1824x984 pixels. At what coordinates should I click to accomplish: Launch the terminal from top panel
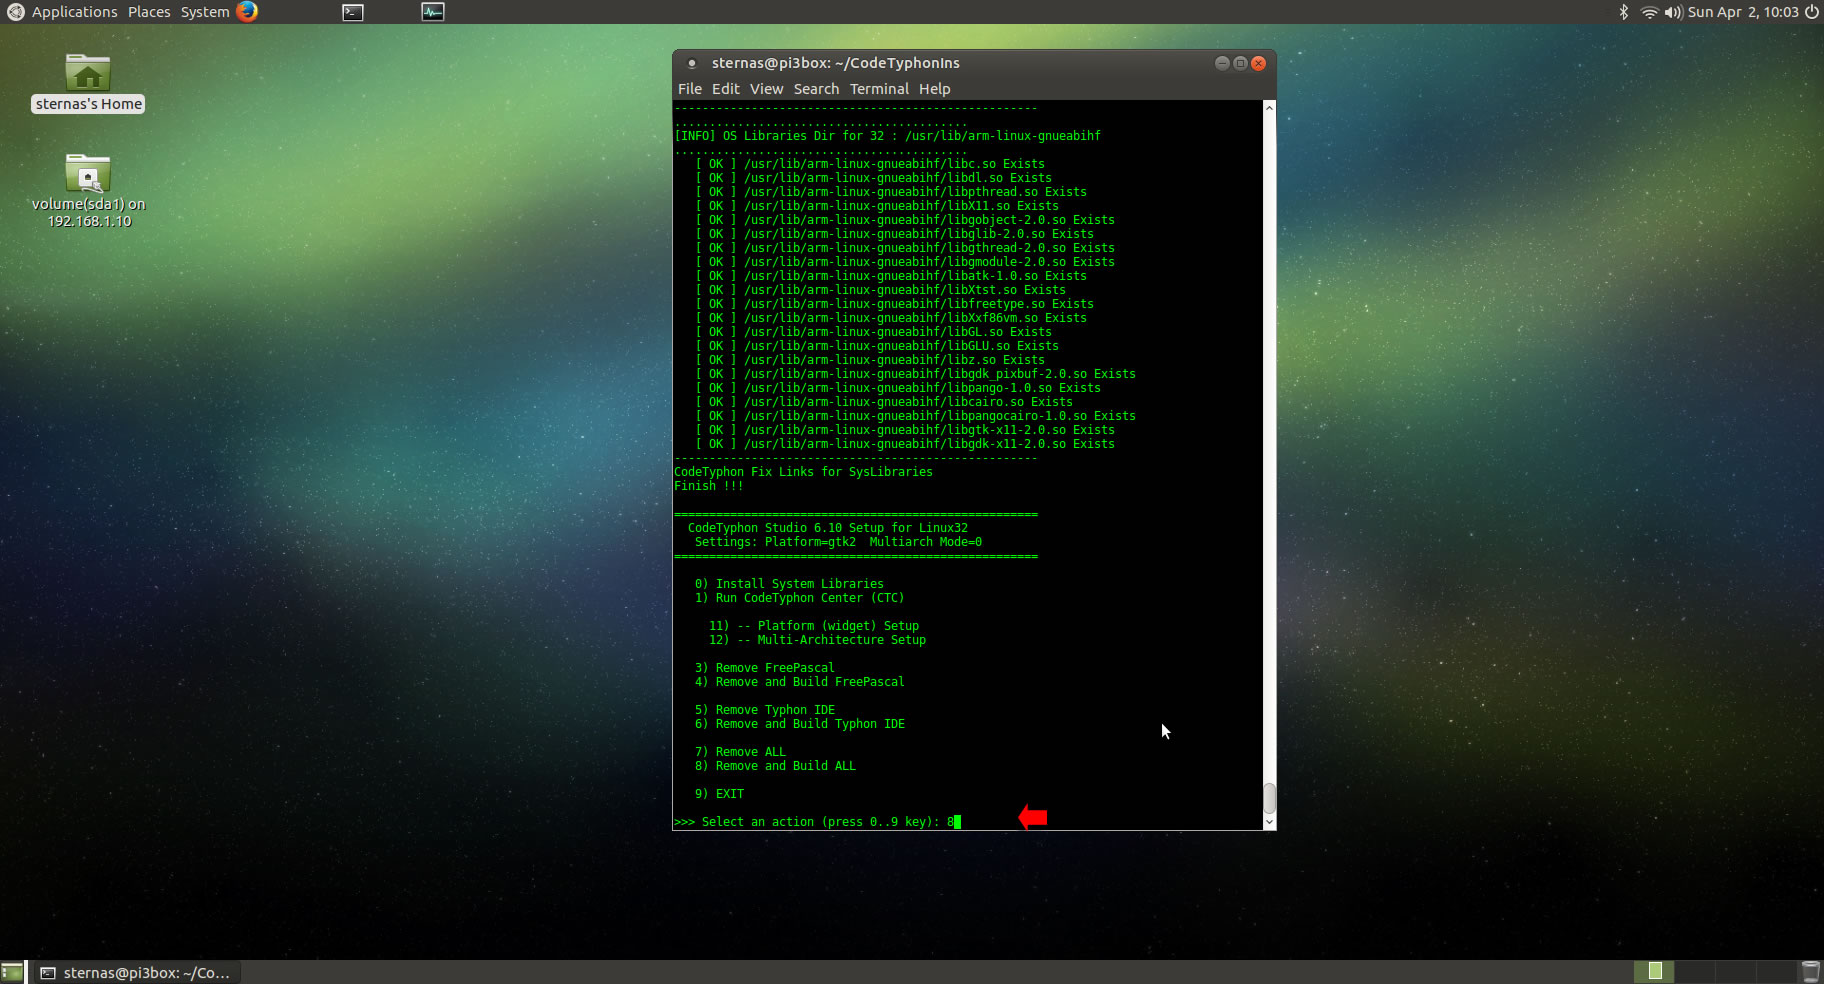(353, 12)
